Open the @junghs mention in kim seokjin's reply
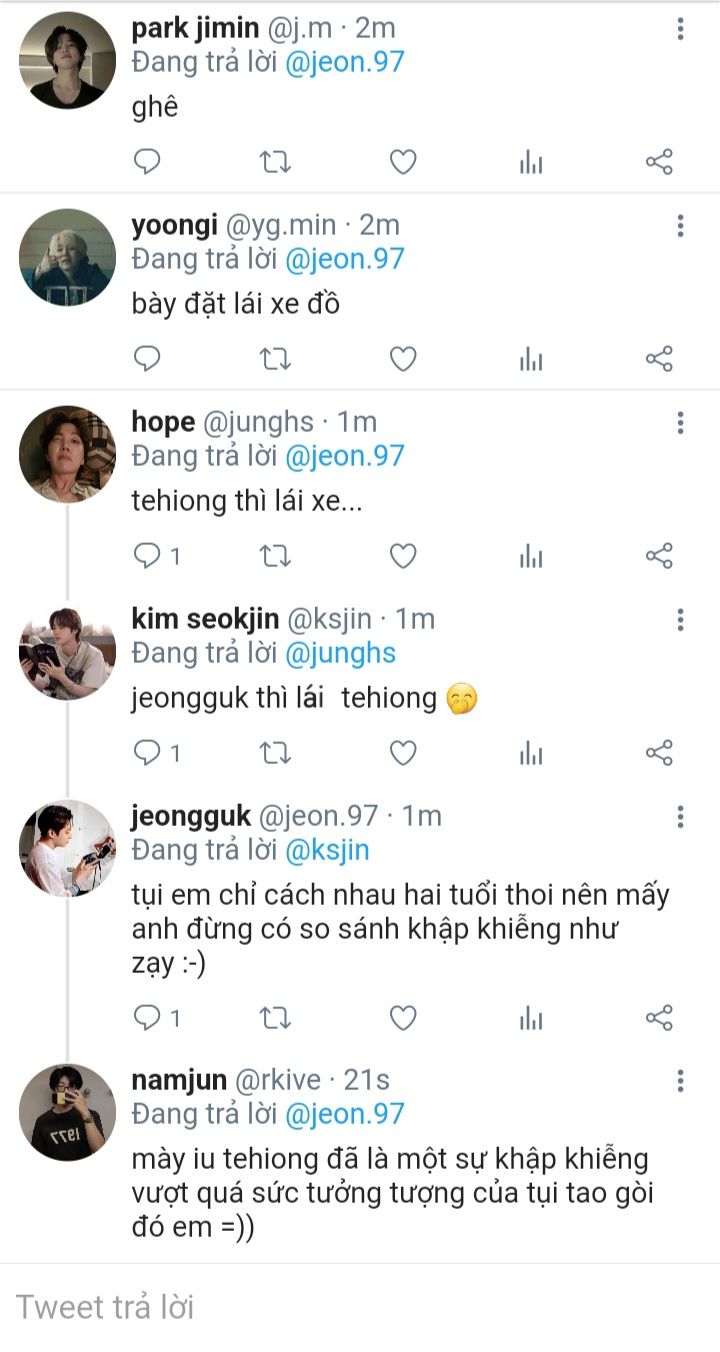The width and height of the screenshot is (720, 1352). 340,653
